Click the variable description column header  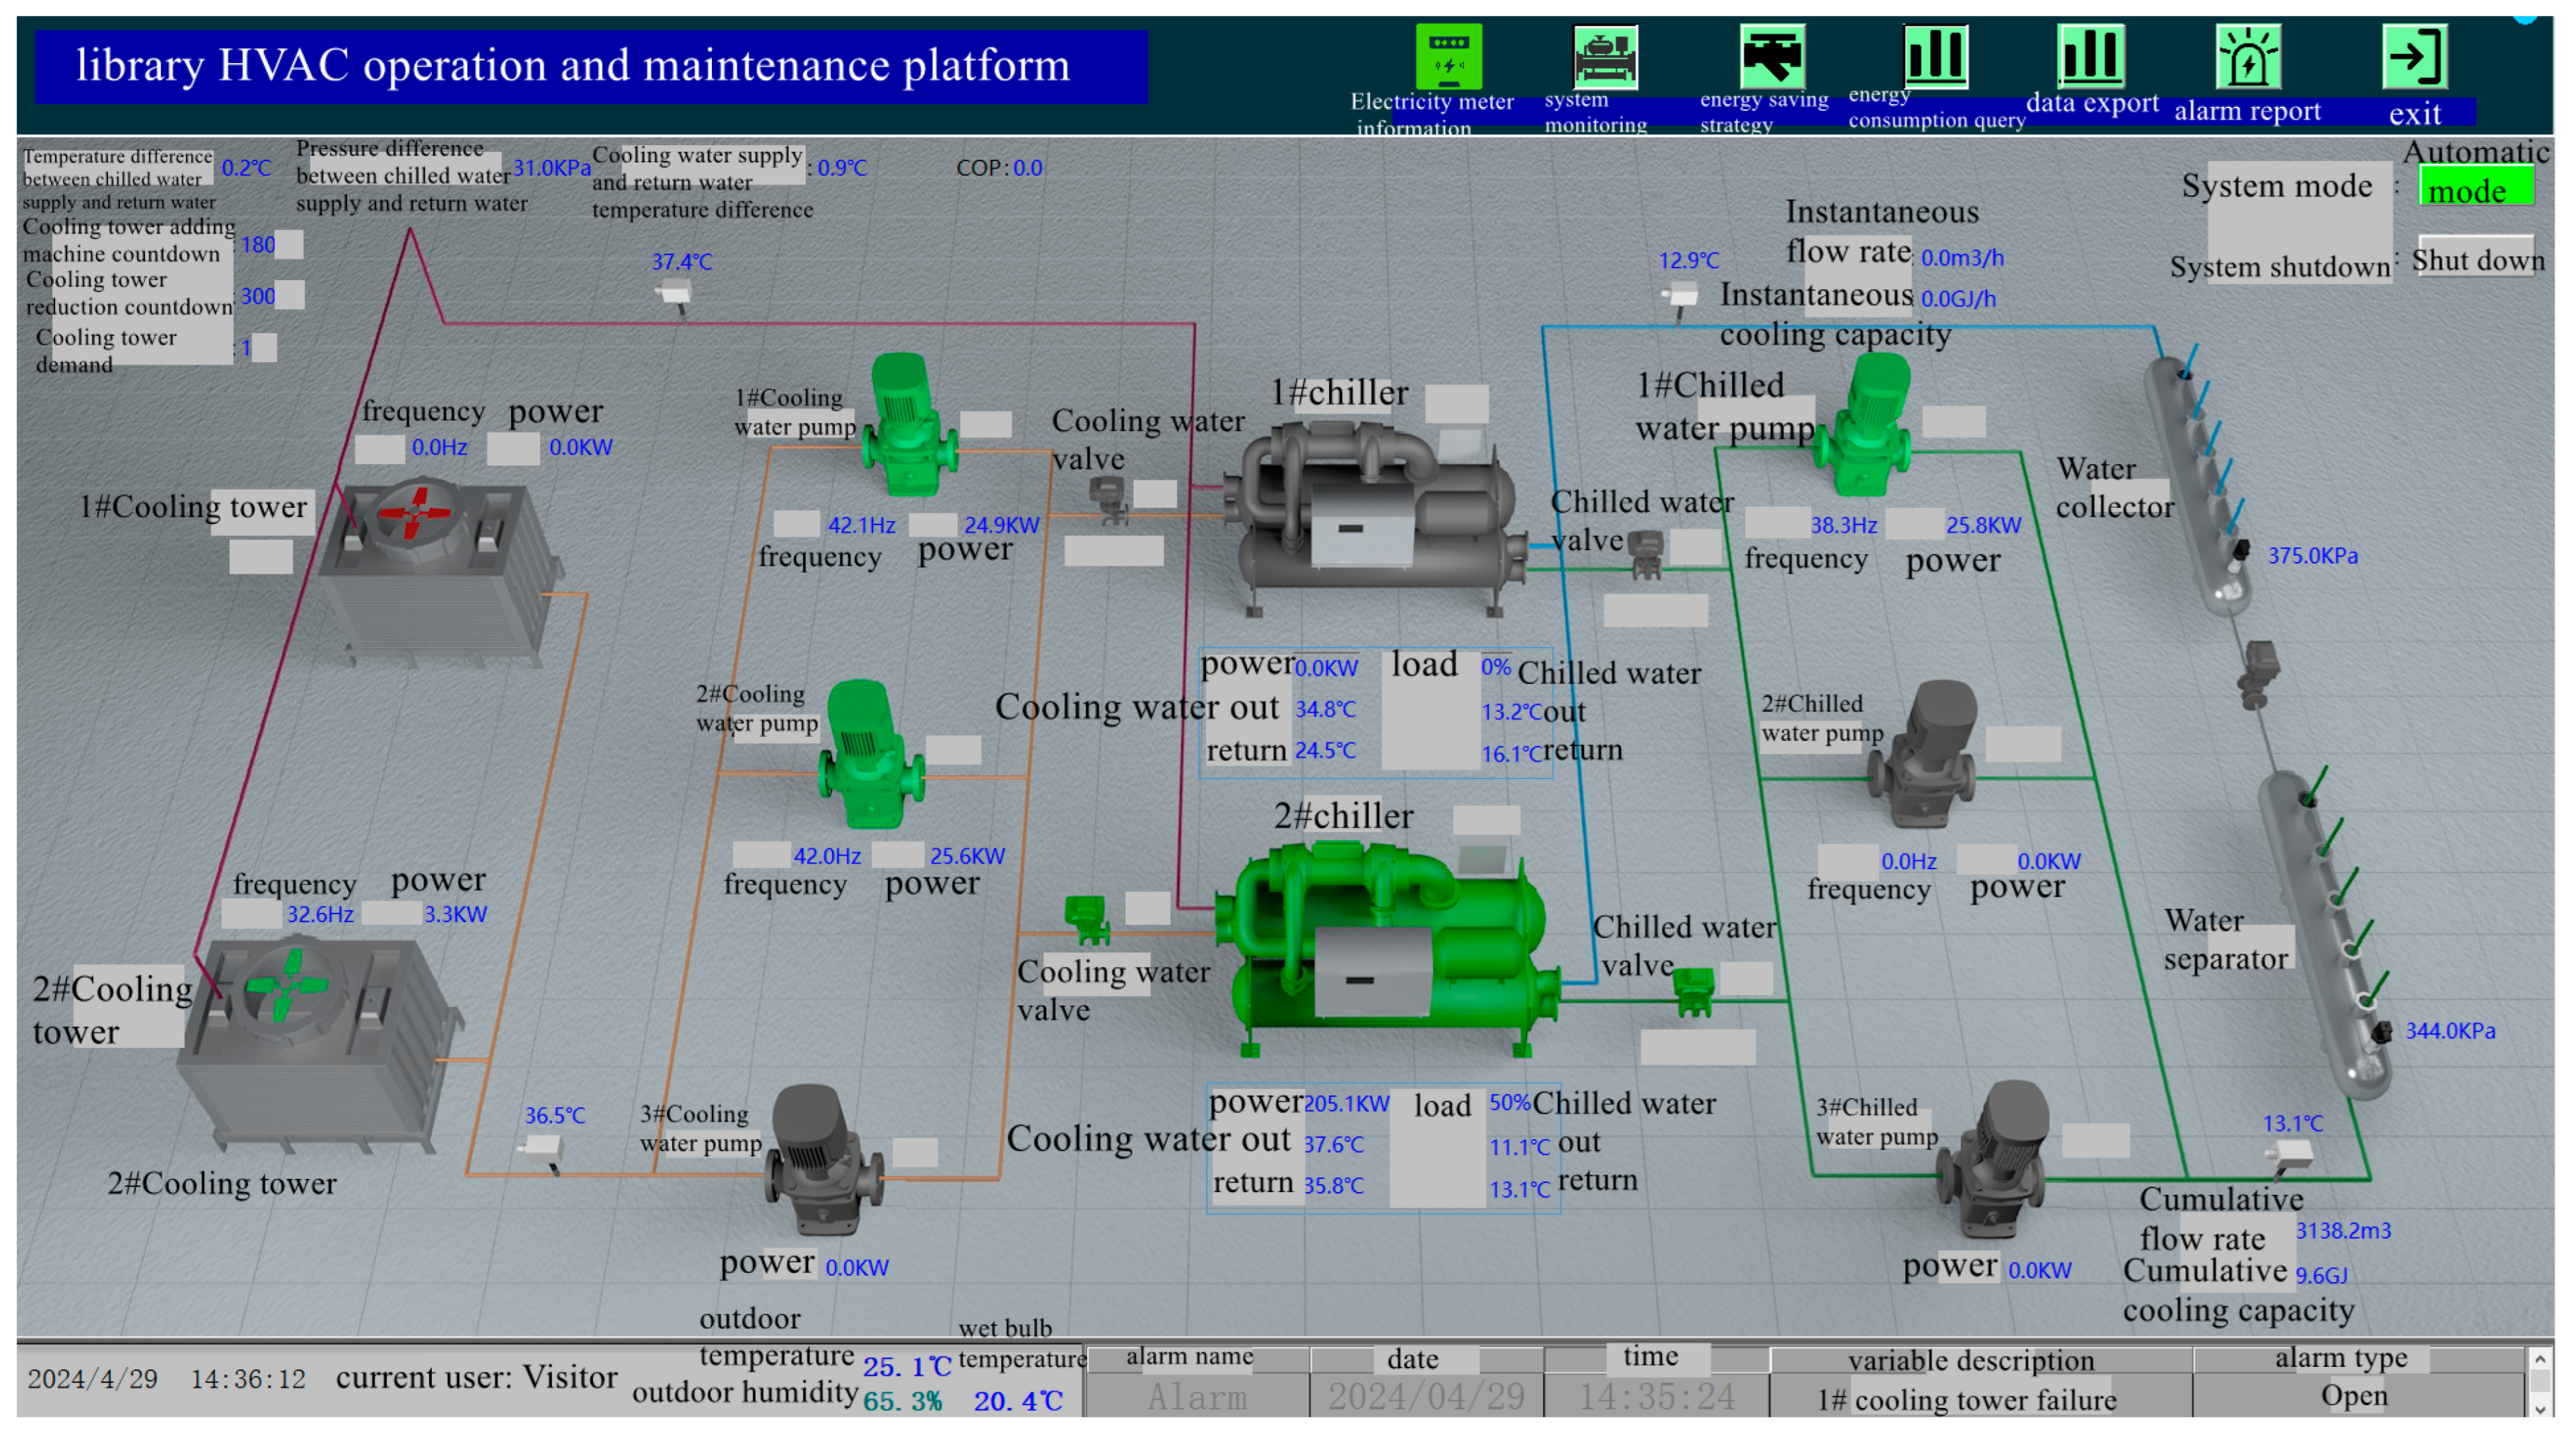[x=1970, y=1360]
